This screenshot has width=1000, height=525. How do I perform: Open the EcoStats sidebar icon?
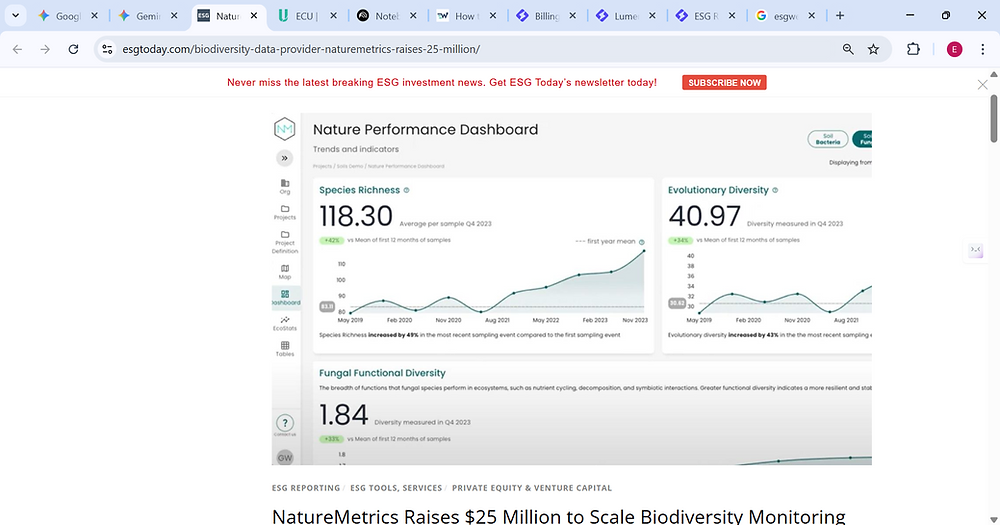point(284,323)
